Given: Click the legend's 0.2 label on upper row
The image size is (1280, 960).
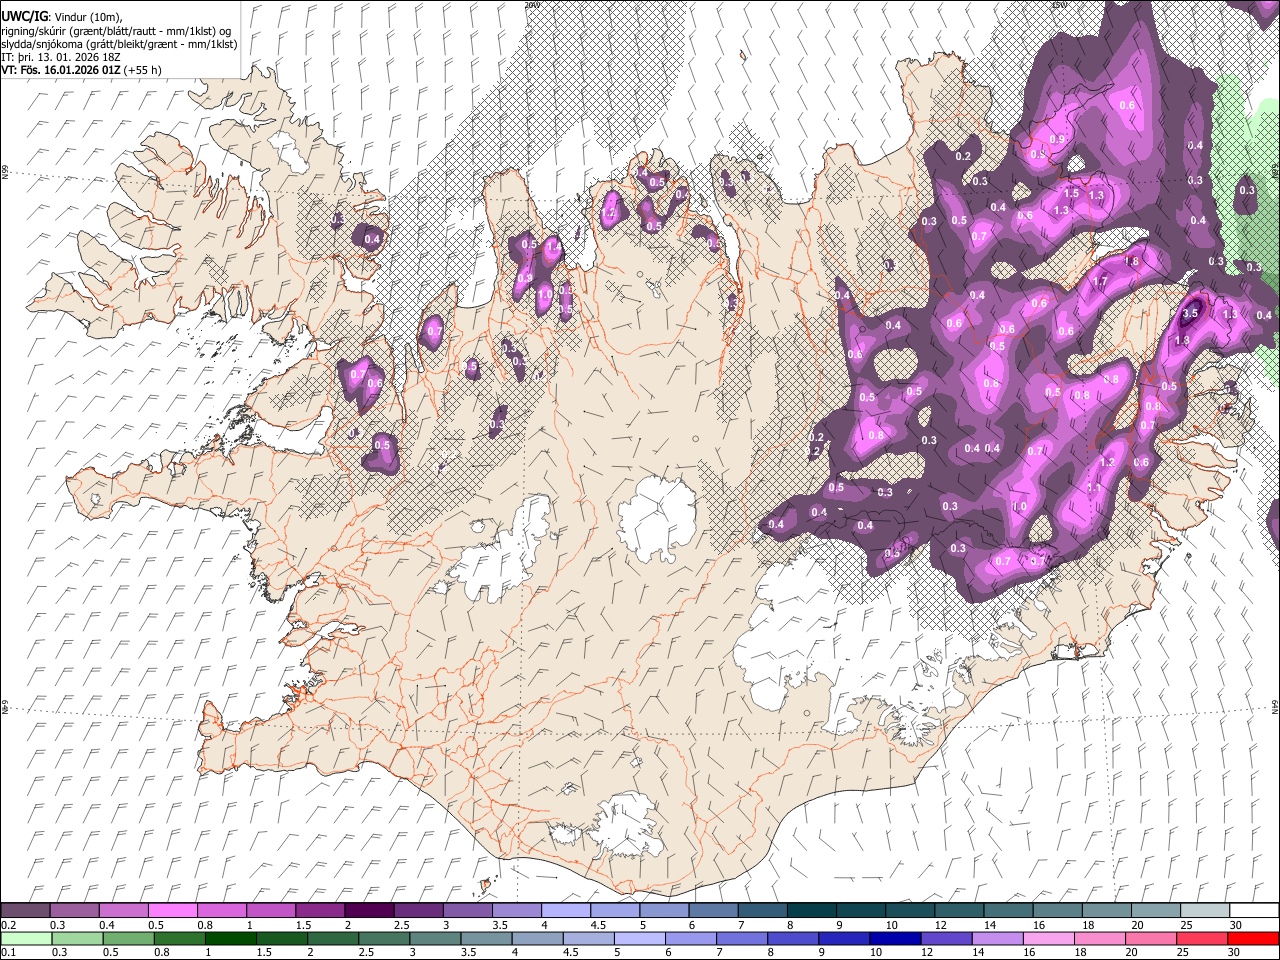Looking at the screenshot, I should point(8,925).
